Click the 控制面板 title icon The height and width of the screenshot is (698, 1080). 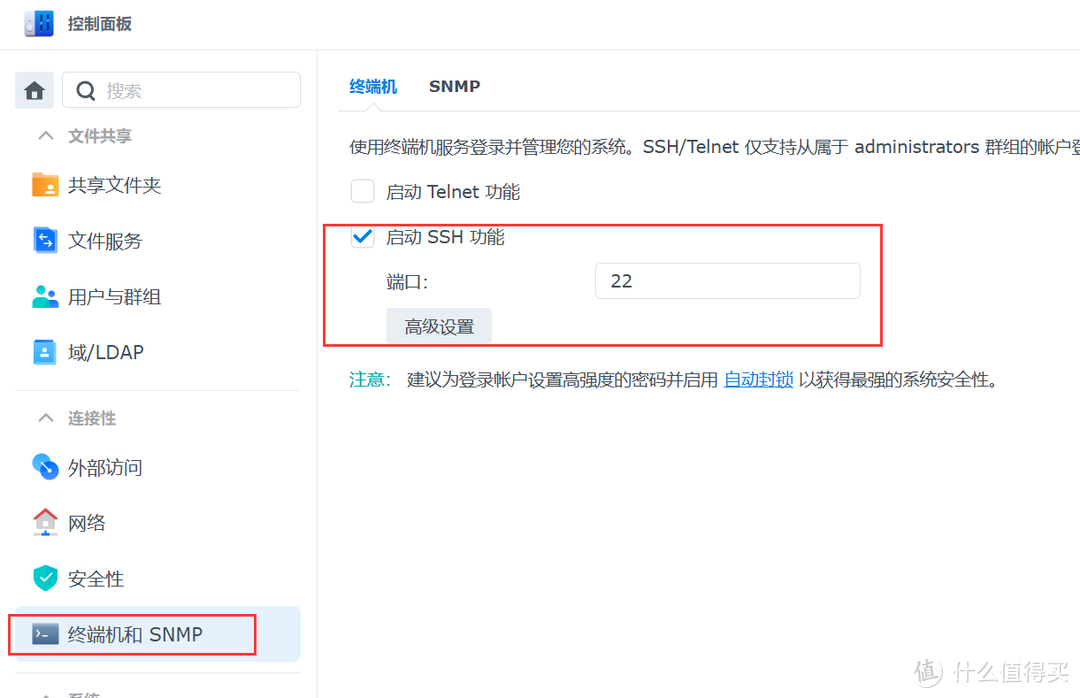[38, 23]
